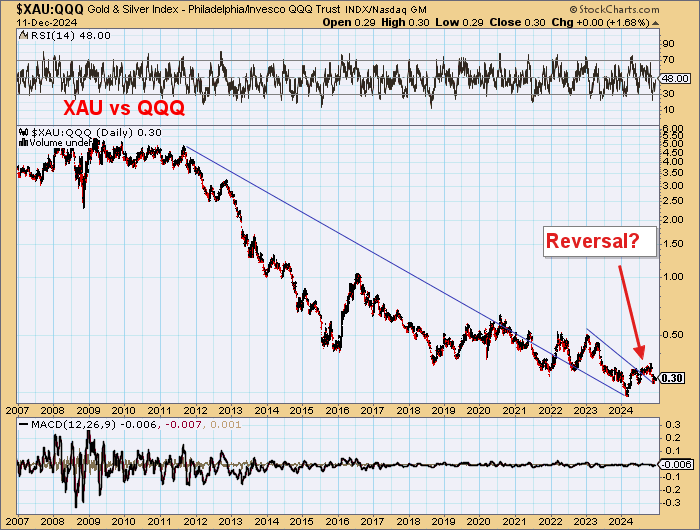Click the '$XAU:QQQ (Daily) 0.30' legend

click(x=96, y=133)
